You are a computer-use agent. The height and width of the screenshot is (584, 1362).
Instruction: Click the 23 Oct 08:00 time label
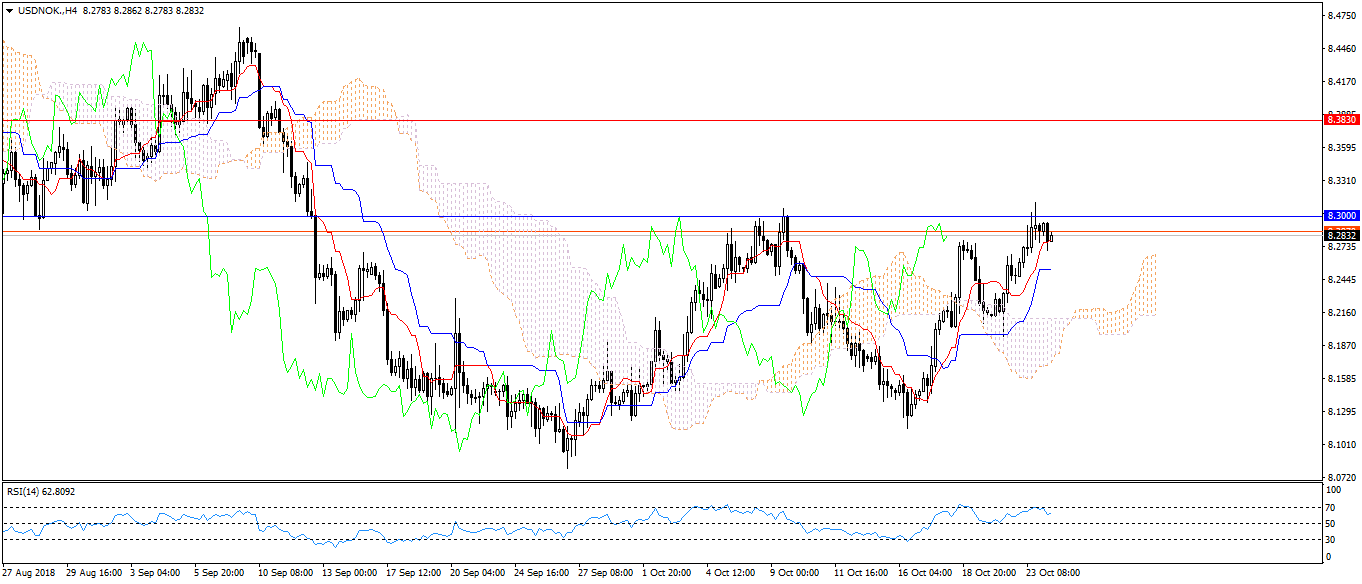(x=1051, y=574)
